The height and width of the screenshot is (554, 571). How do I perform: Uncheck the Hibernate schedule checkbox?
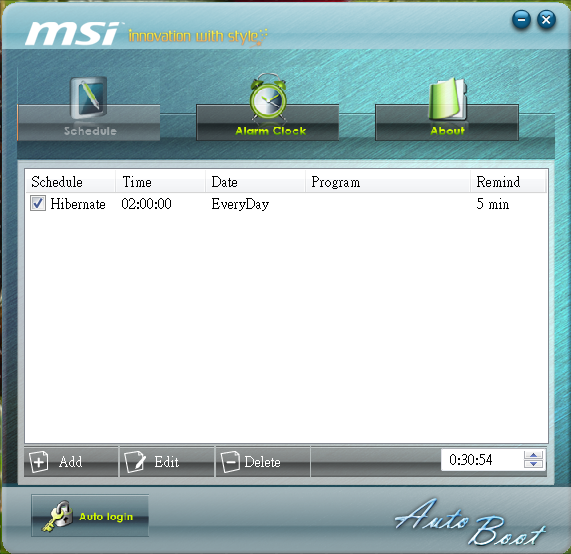click(38, 203)
